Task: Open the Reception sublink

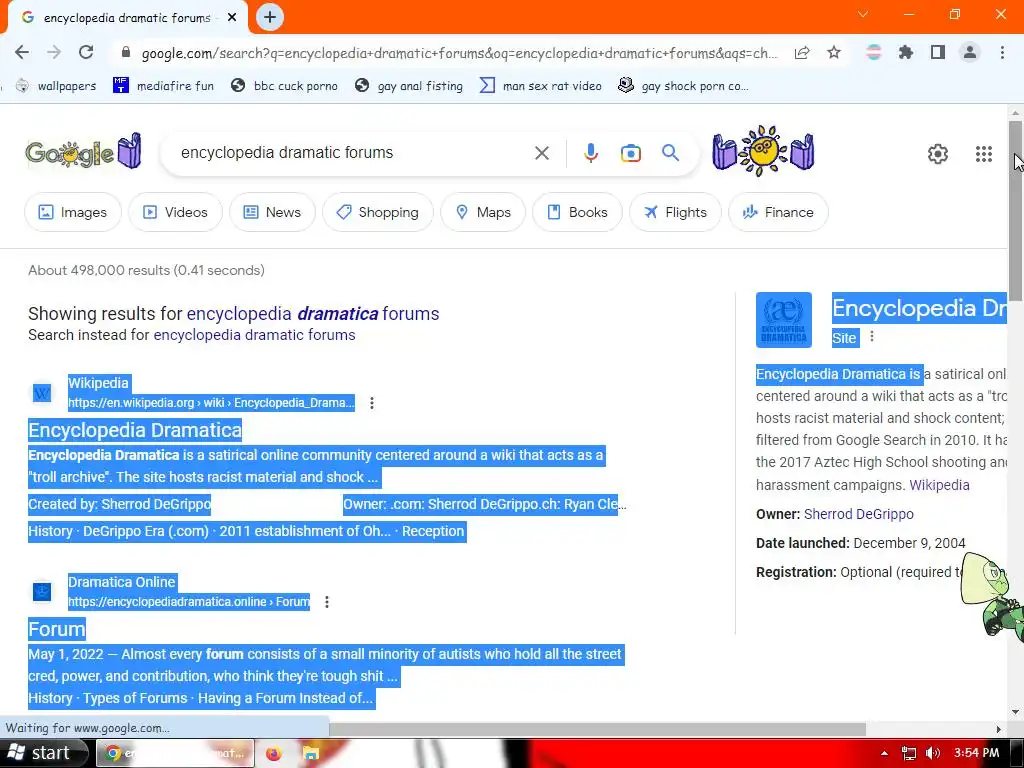Action: tap(432, 531)
